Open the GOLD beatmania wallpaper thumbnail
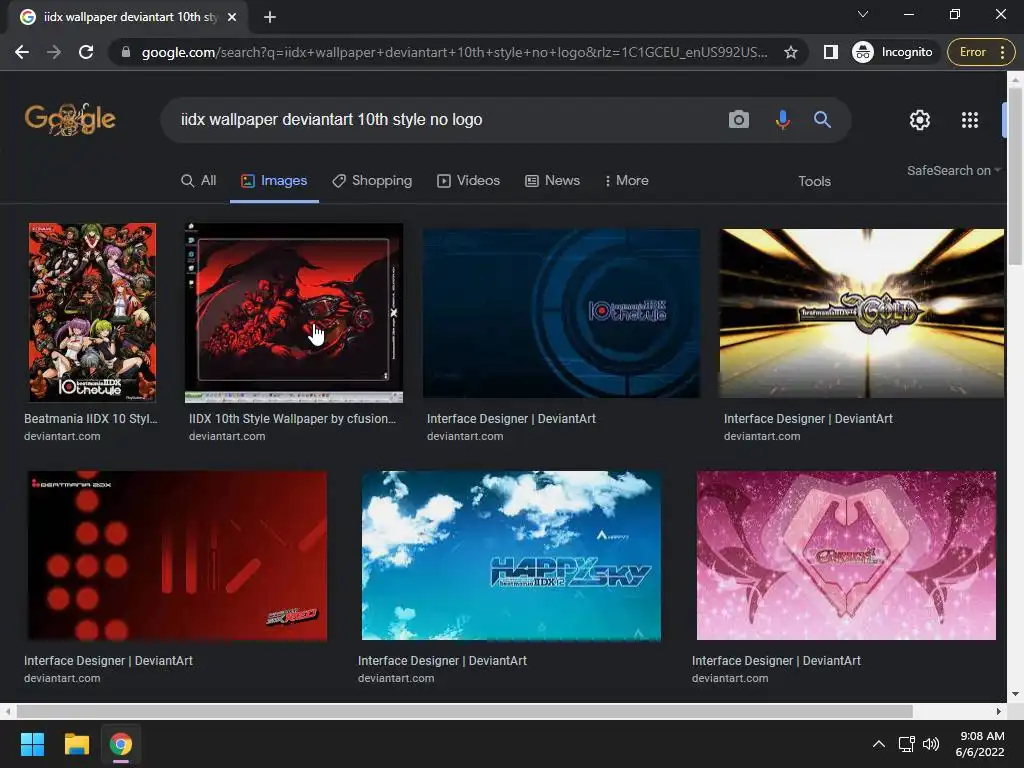 tap(861, 313)
